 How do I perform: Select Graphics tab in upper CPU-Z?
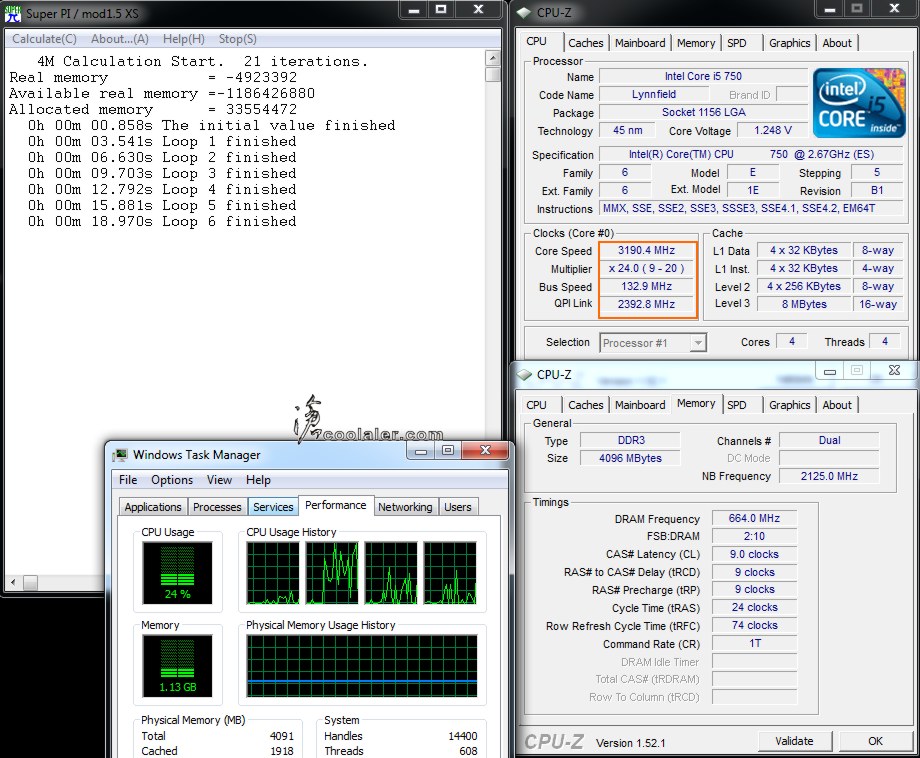click(x=790, y=43)
